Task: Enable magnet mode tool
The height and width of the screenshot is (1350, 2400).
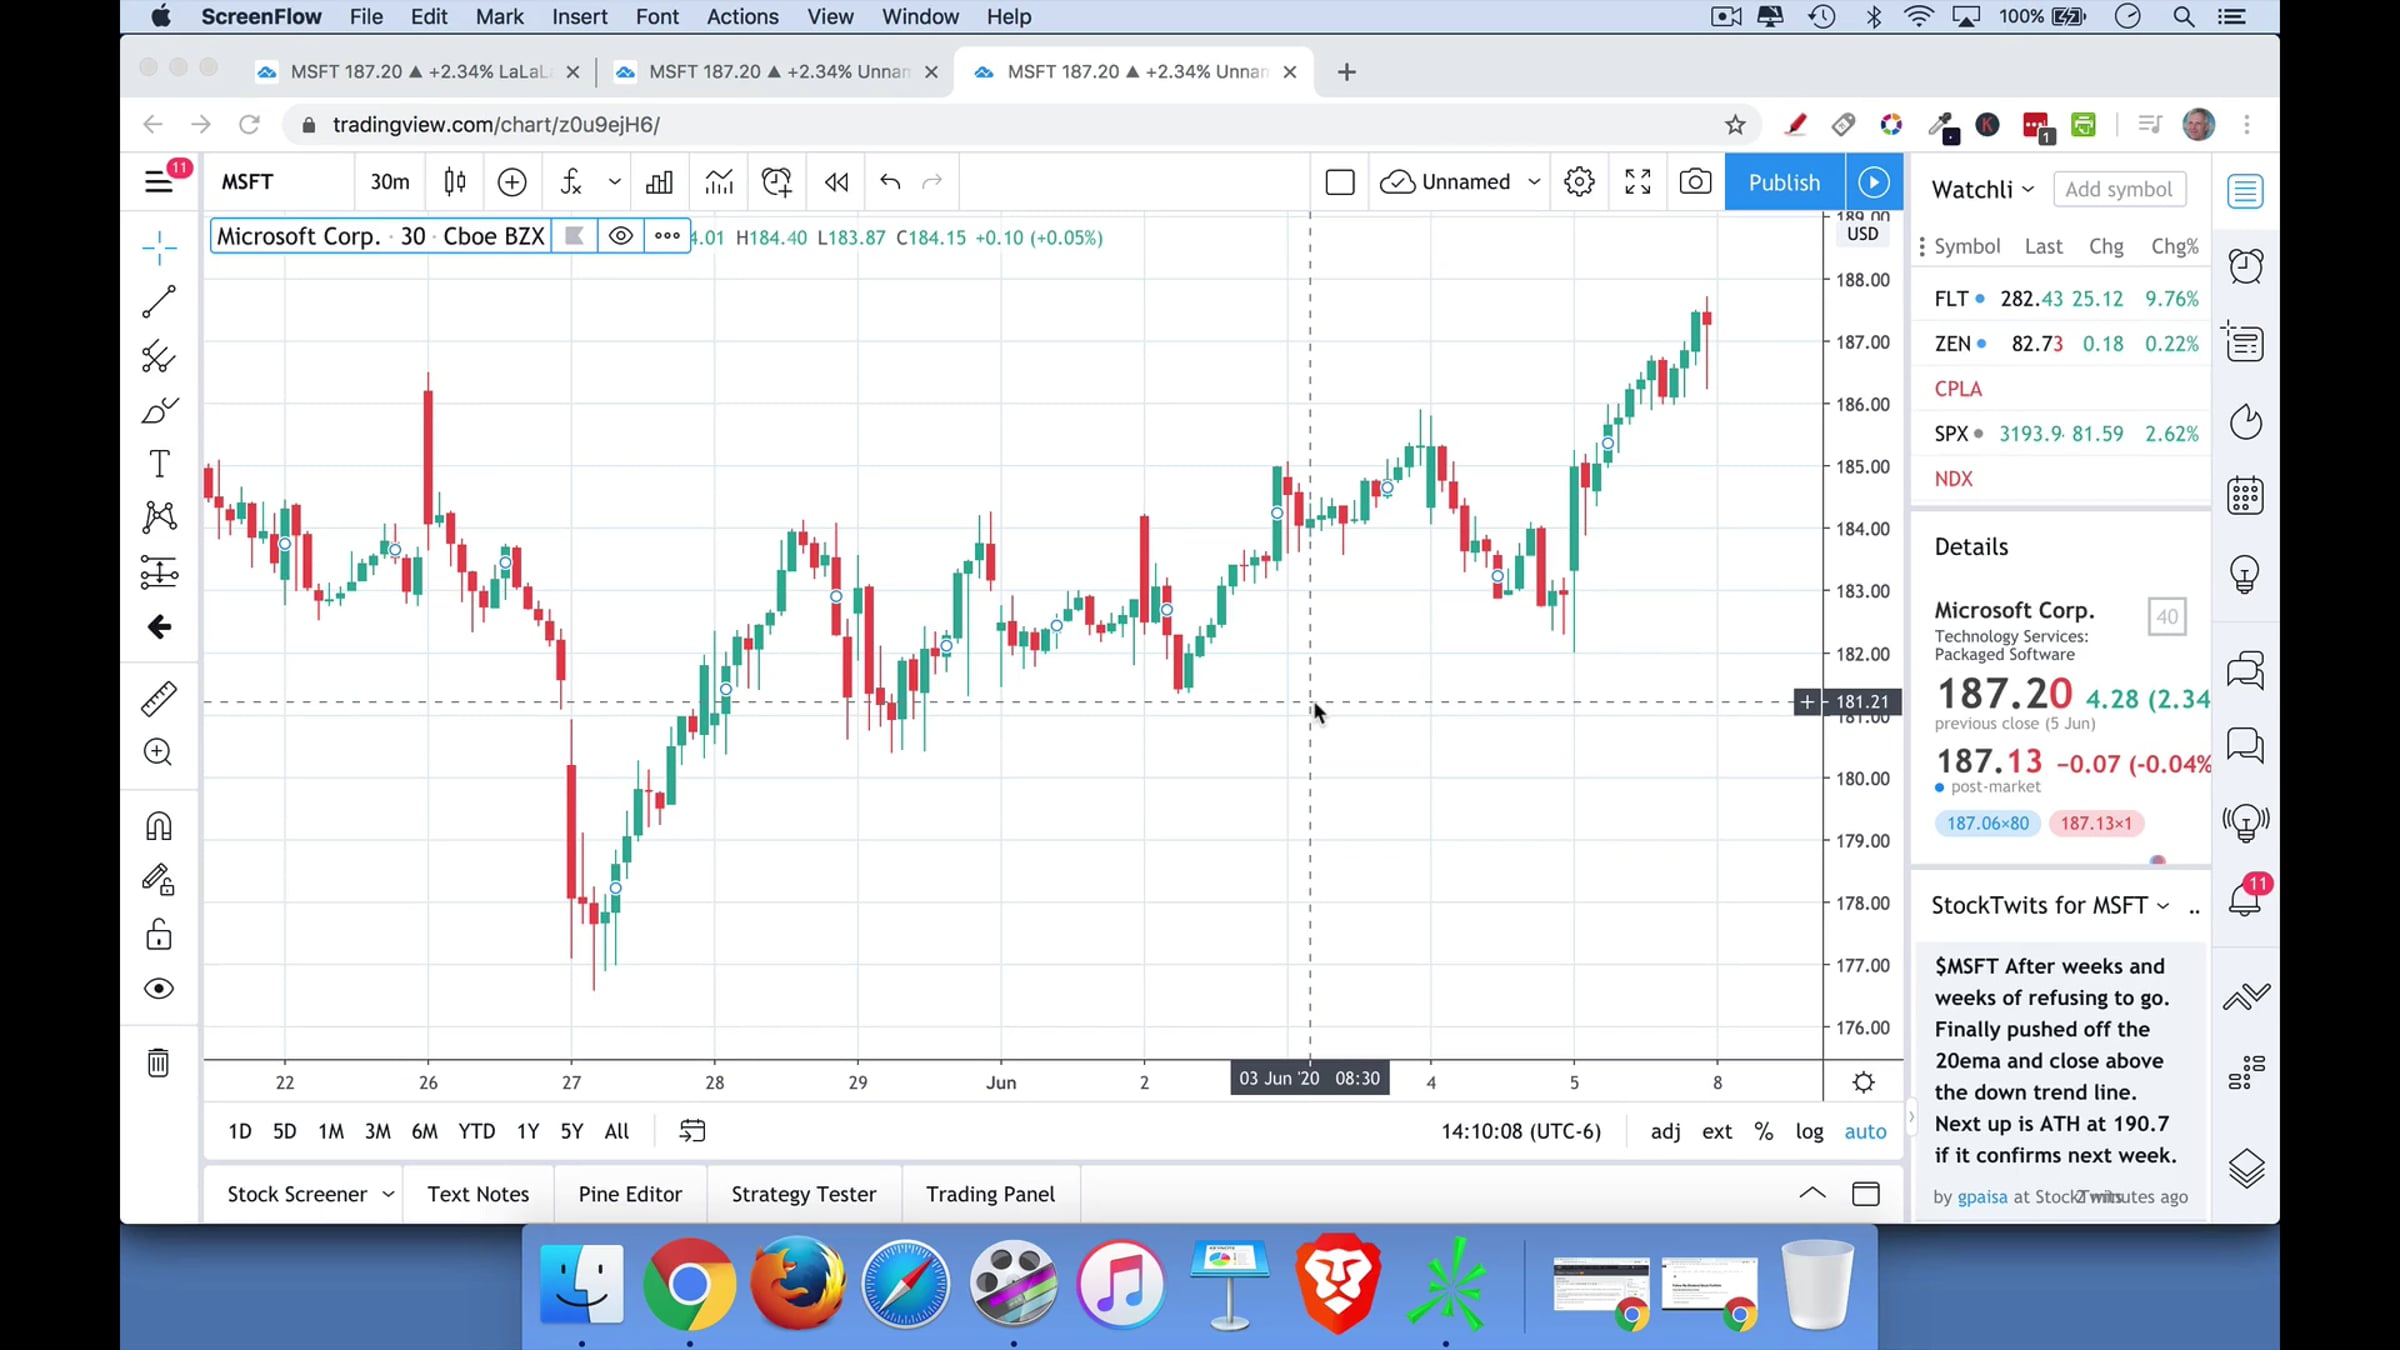Action: (159, 826)
